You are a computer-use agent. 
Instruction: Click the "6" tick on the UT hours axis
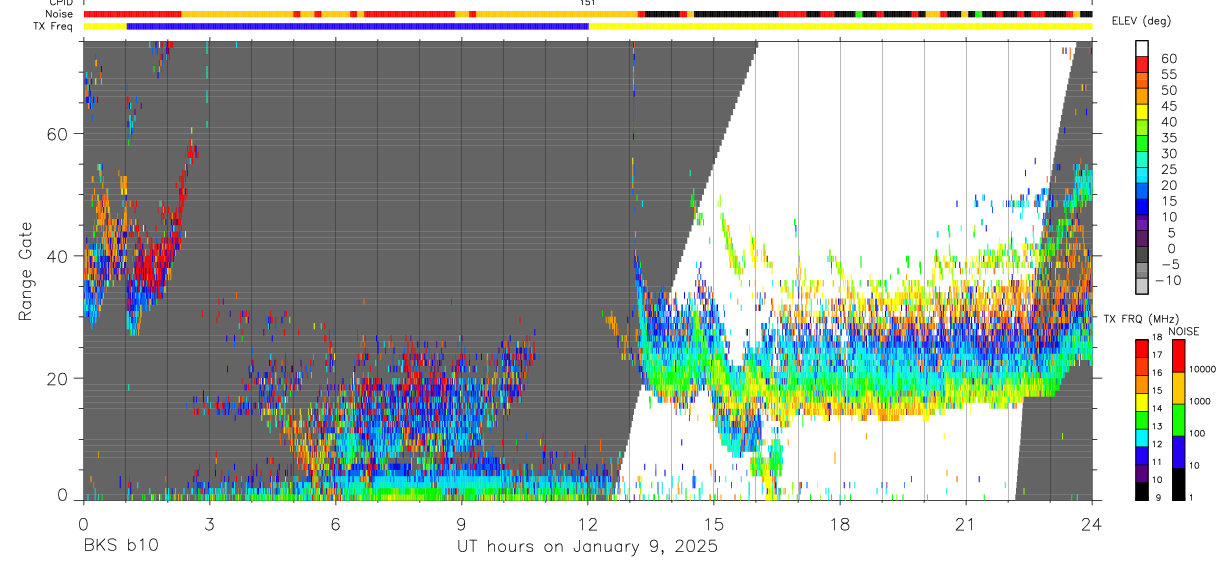pos(335,523)
